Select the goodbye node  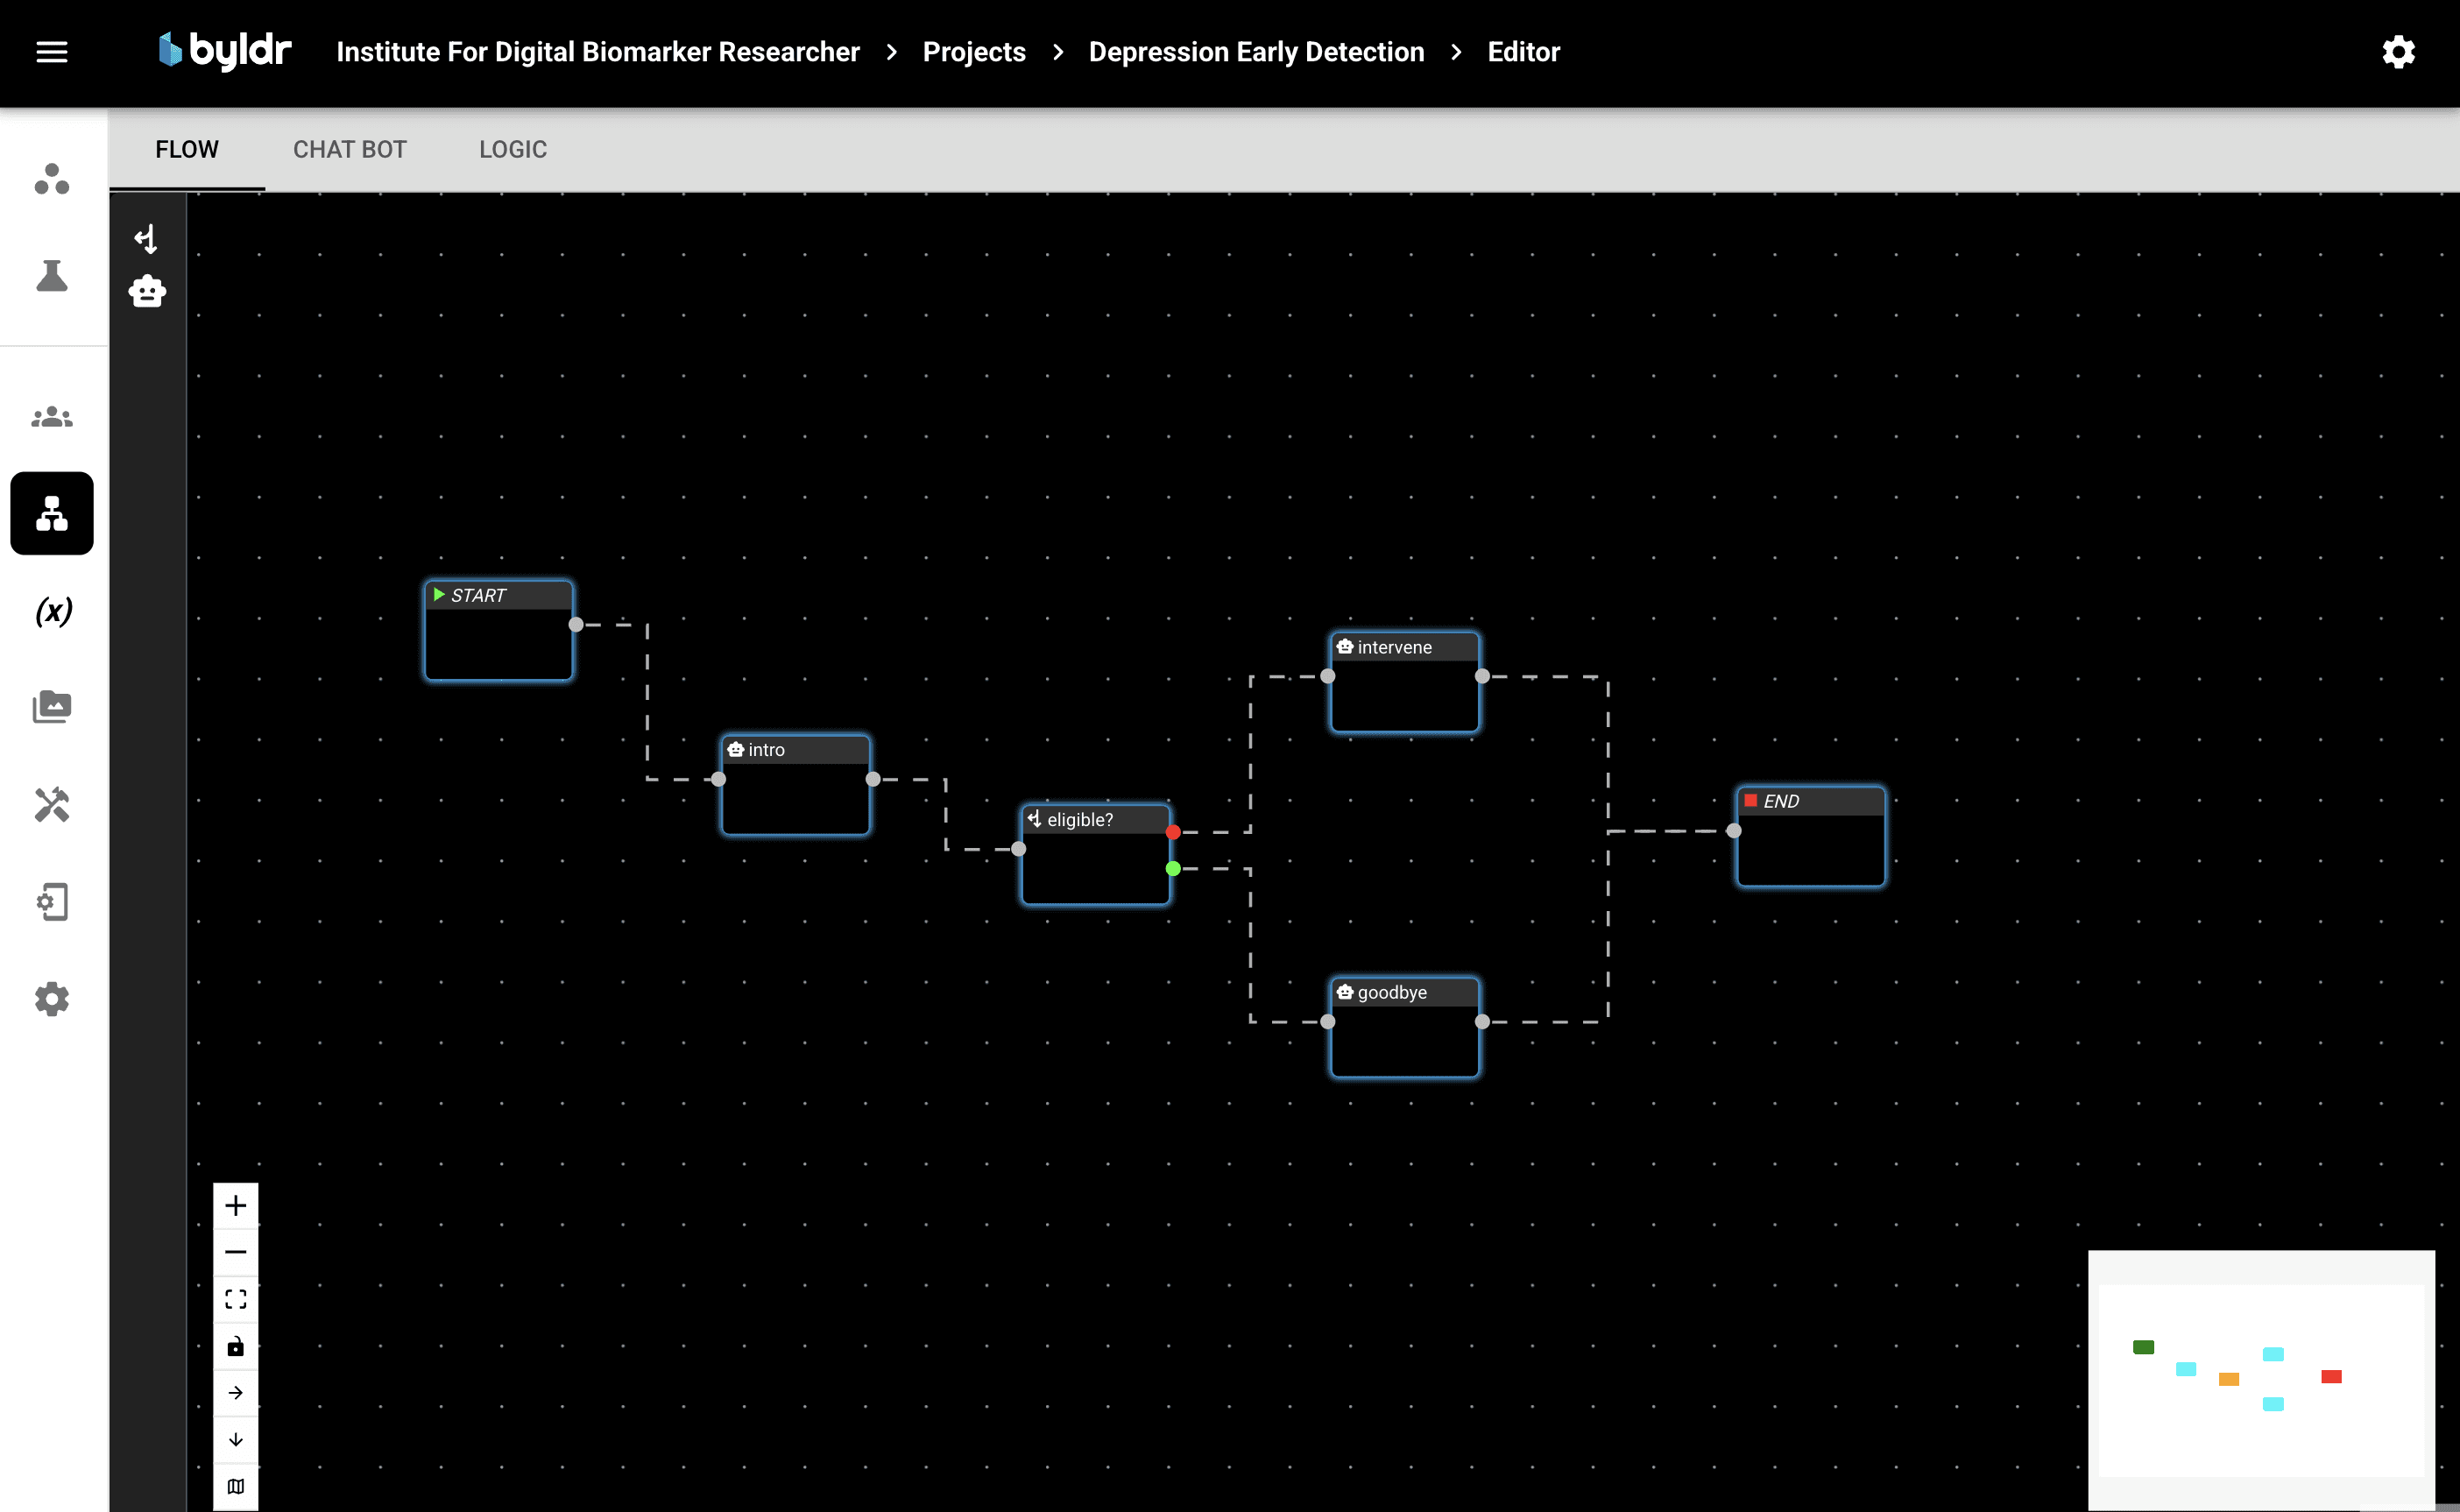pyautogui.click(x=1405, y=1028)
